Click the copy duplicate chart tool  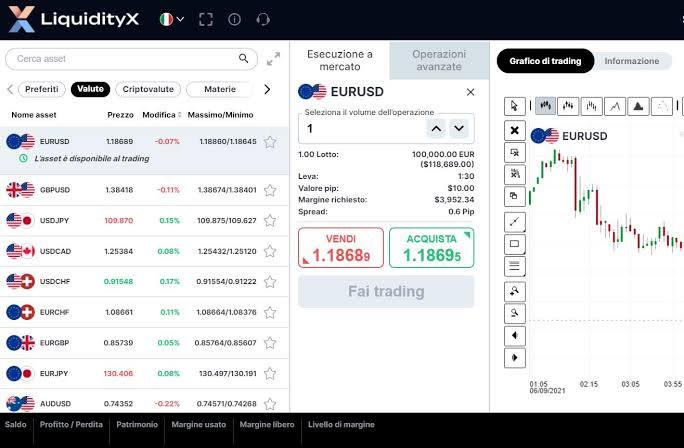pos(515,196)
